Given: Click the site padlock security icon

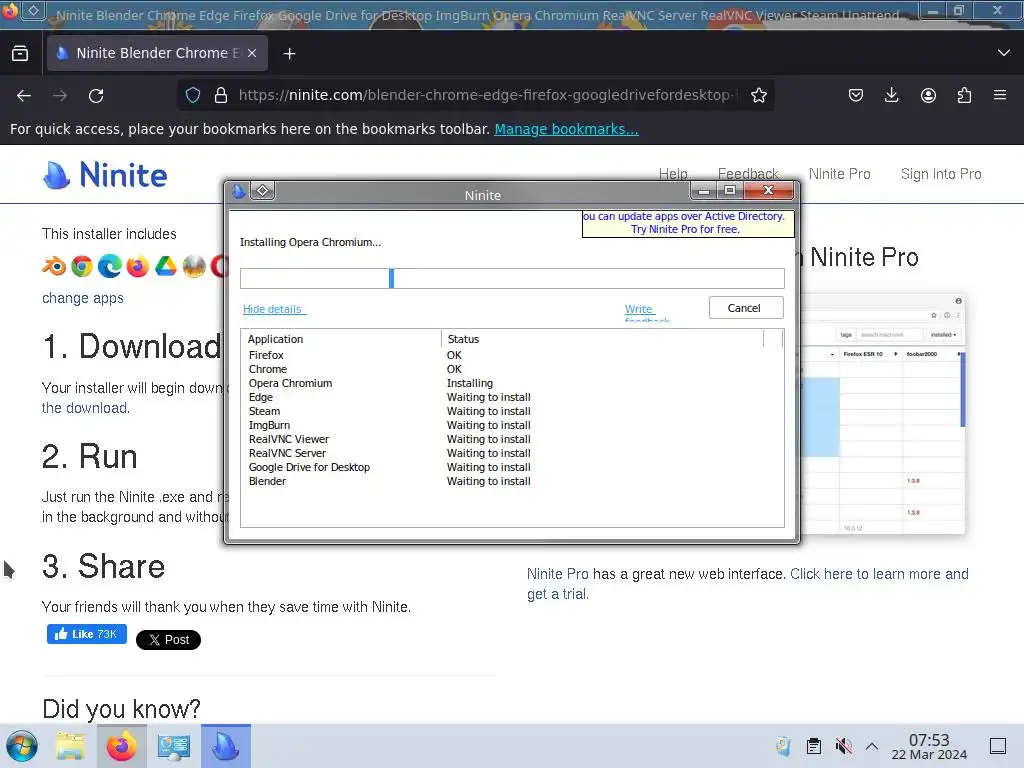Looking at the screenshot, I should (x=221, y=95).
